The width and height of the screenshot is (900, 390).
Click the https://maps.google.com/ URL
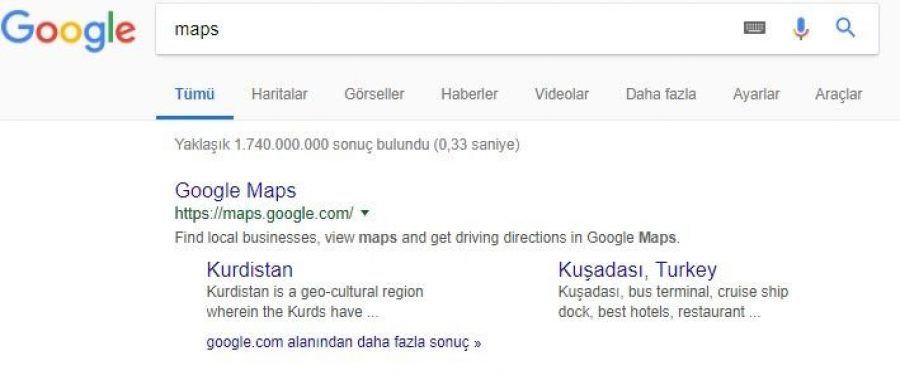pos(264,214)
